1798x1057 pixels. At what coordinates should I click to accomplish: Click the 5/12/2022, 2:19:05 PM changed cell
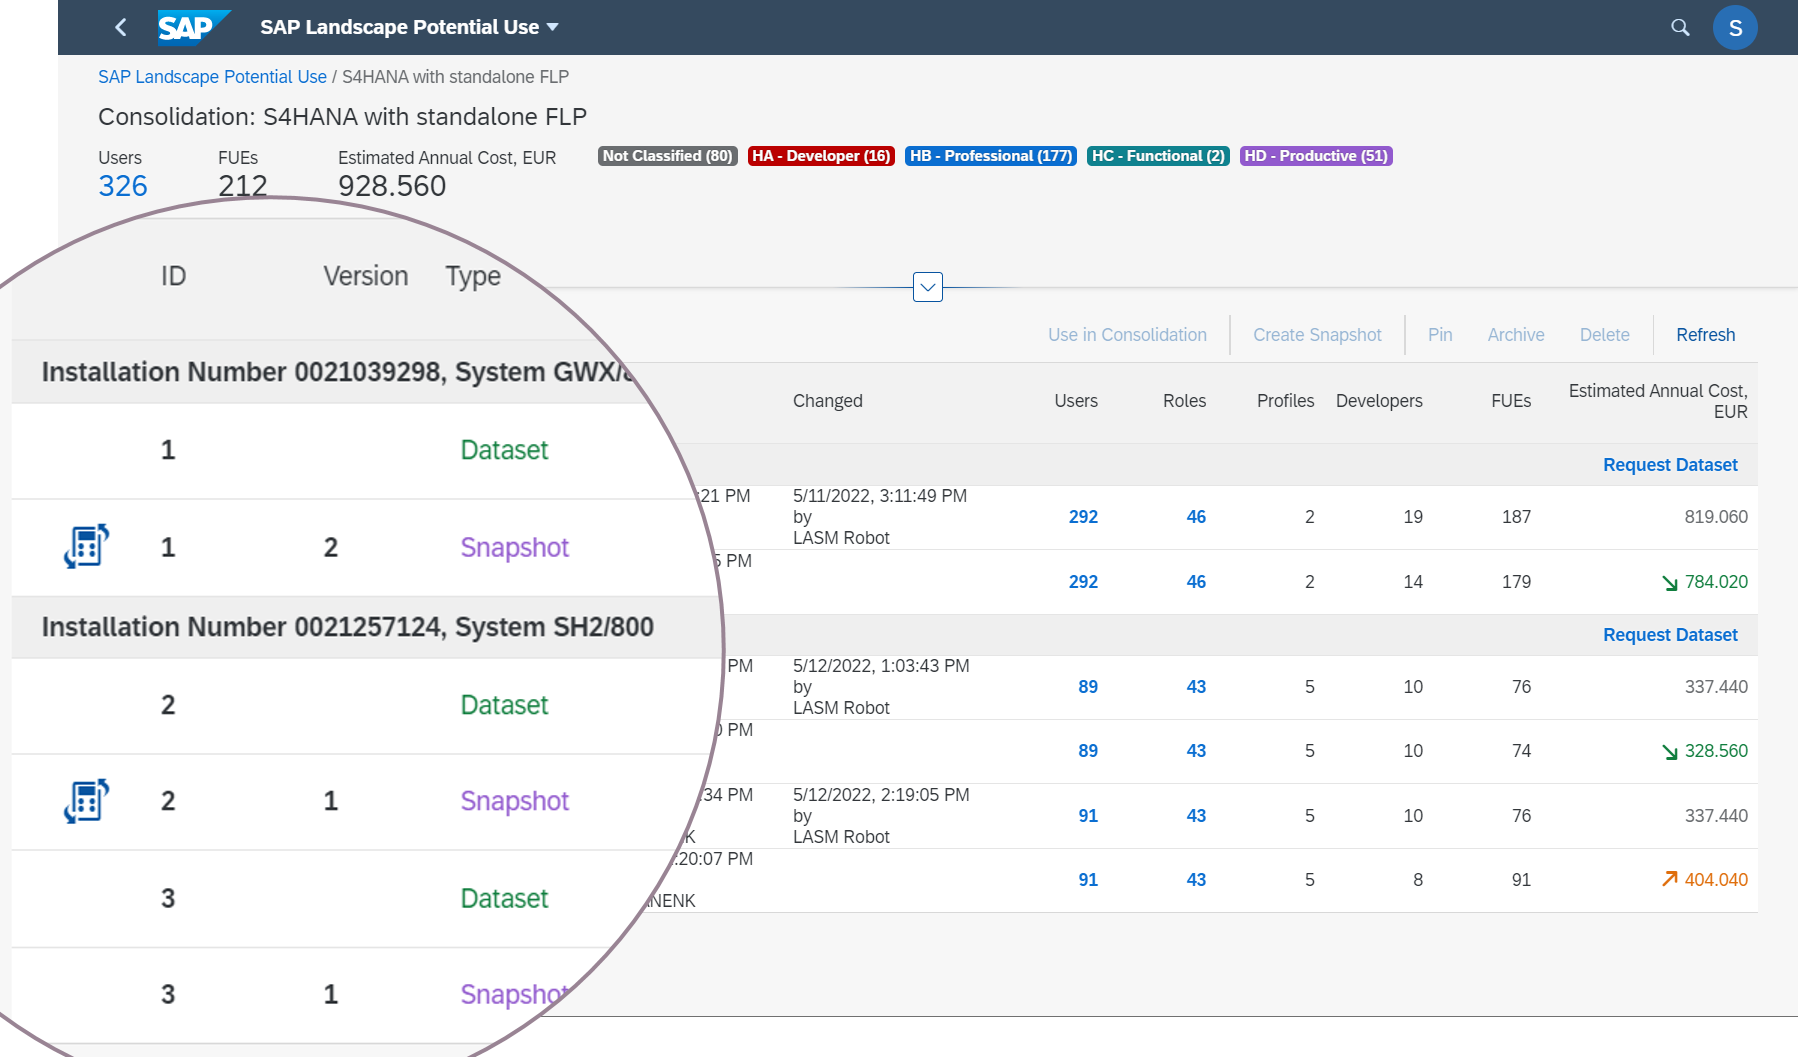click(881, 816)
